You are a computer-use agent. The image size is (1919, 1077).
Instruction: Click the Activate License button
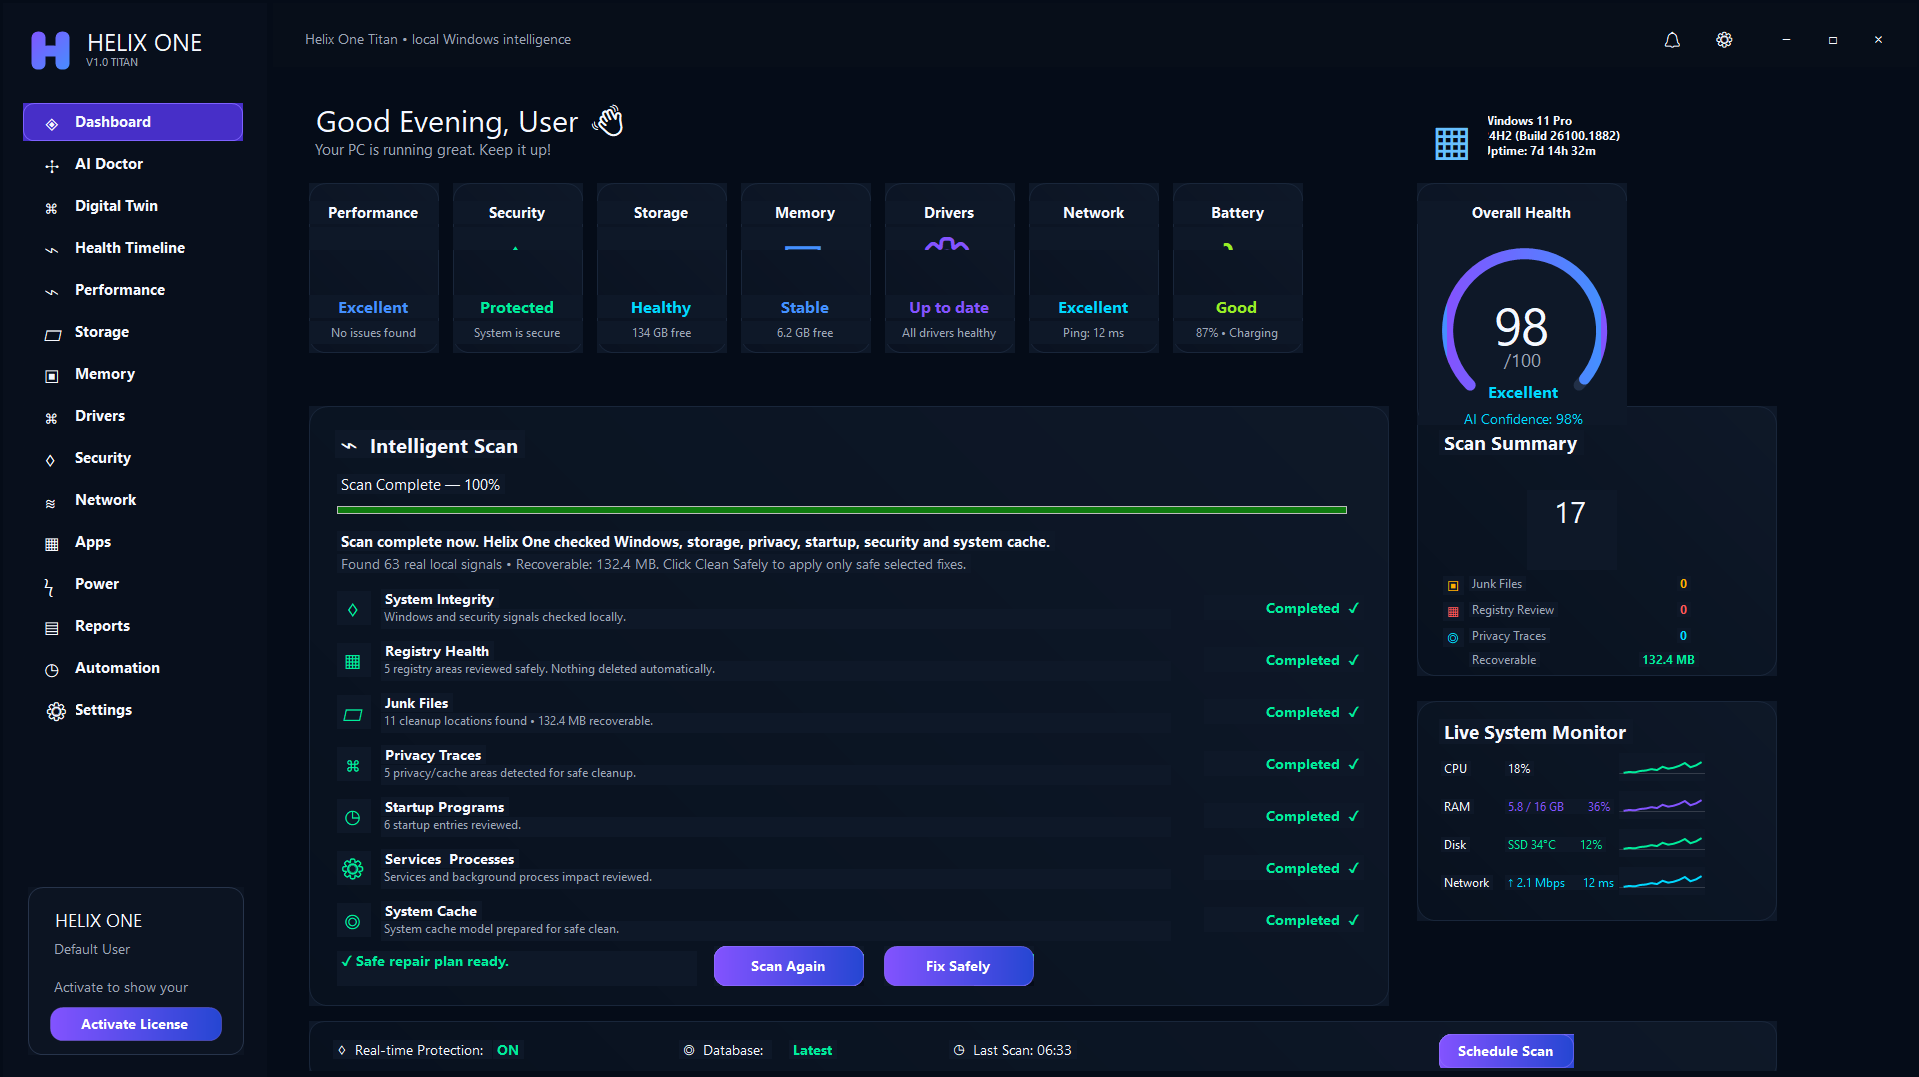[x=135, y=1024]
